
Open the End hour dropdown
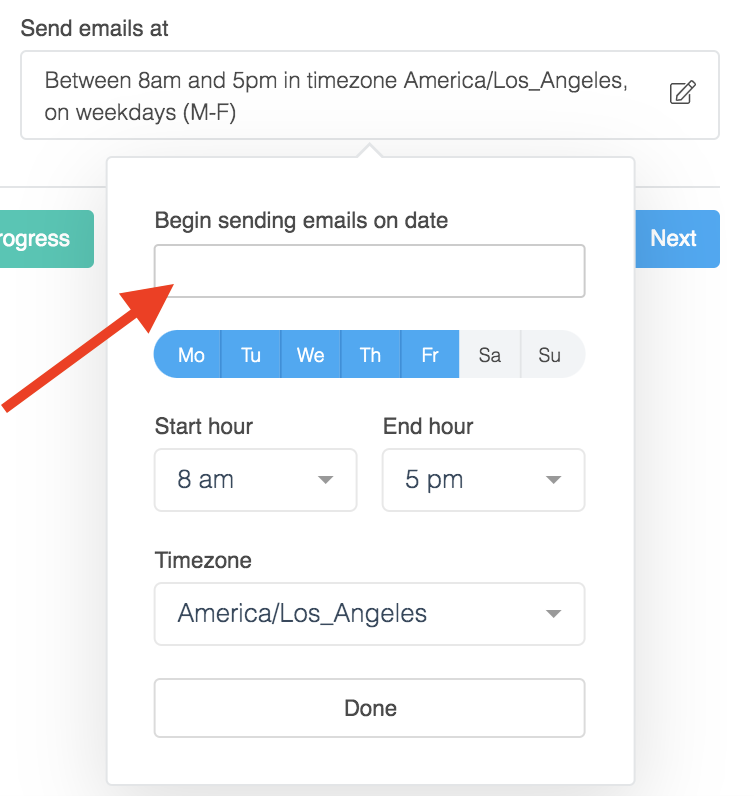point(483,480)
